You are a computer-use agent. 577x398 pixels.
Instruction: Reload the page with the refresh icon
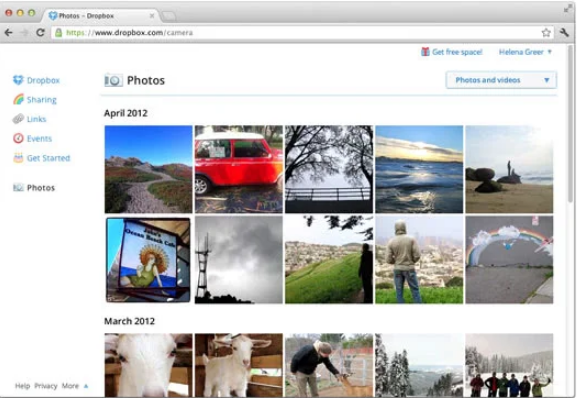point(40,33)
